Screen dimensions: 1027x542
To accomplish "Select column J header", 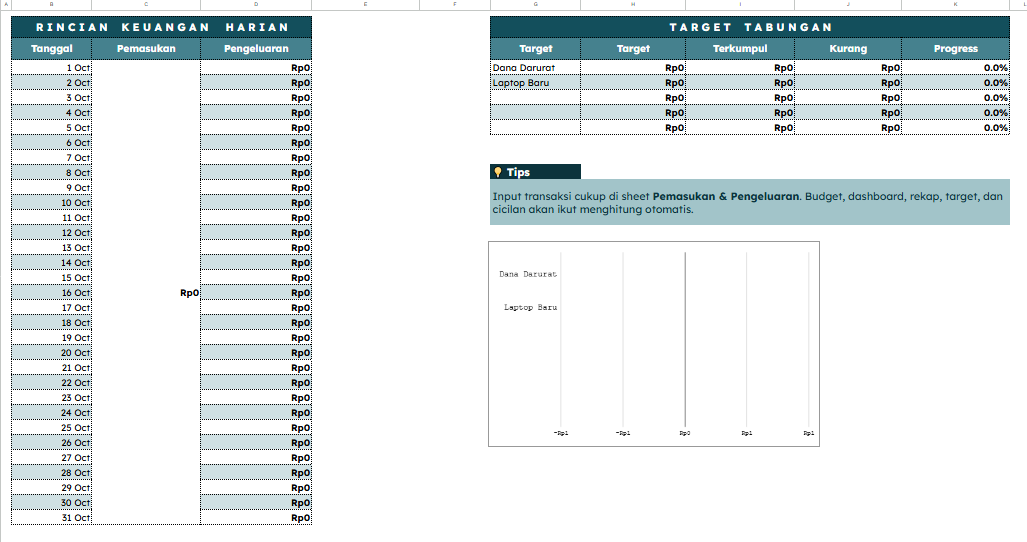I will (848, 5).
